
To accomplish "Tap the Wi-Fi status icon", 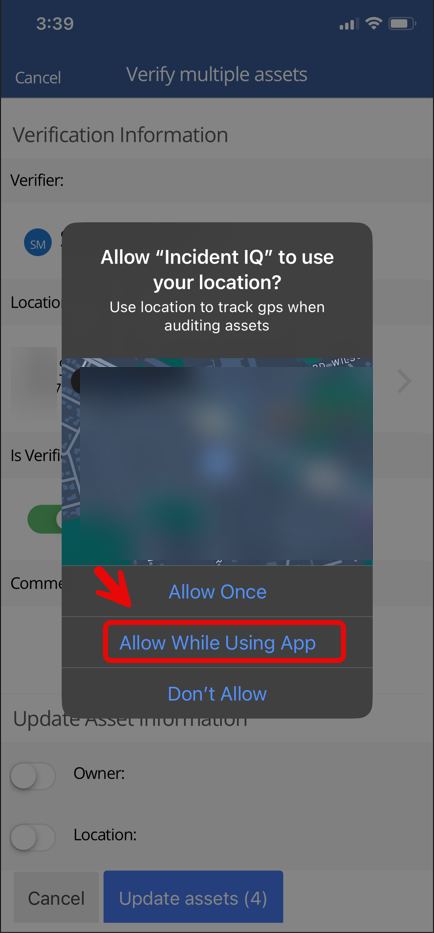I will pyautogui.click(x=373, y=24).
